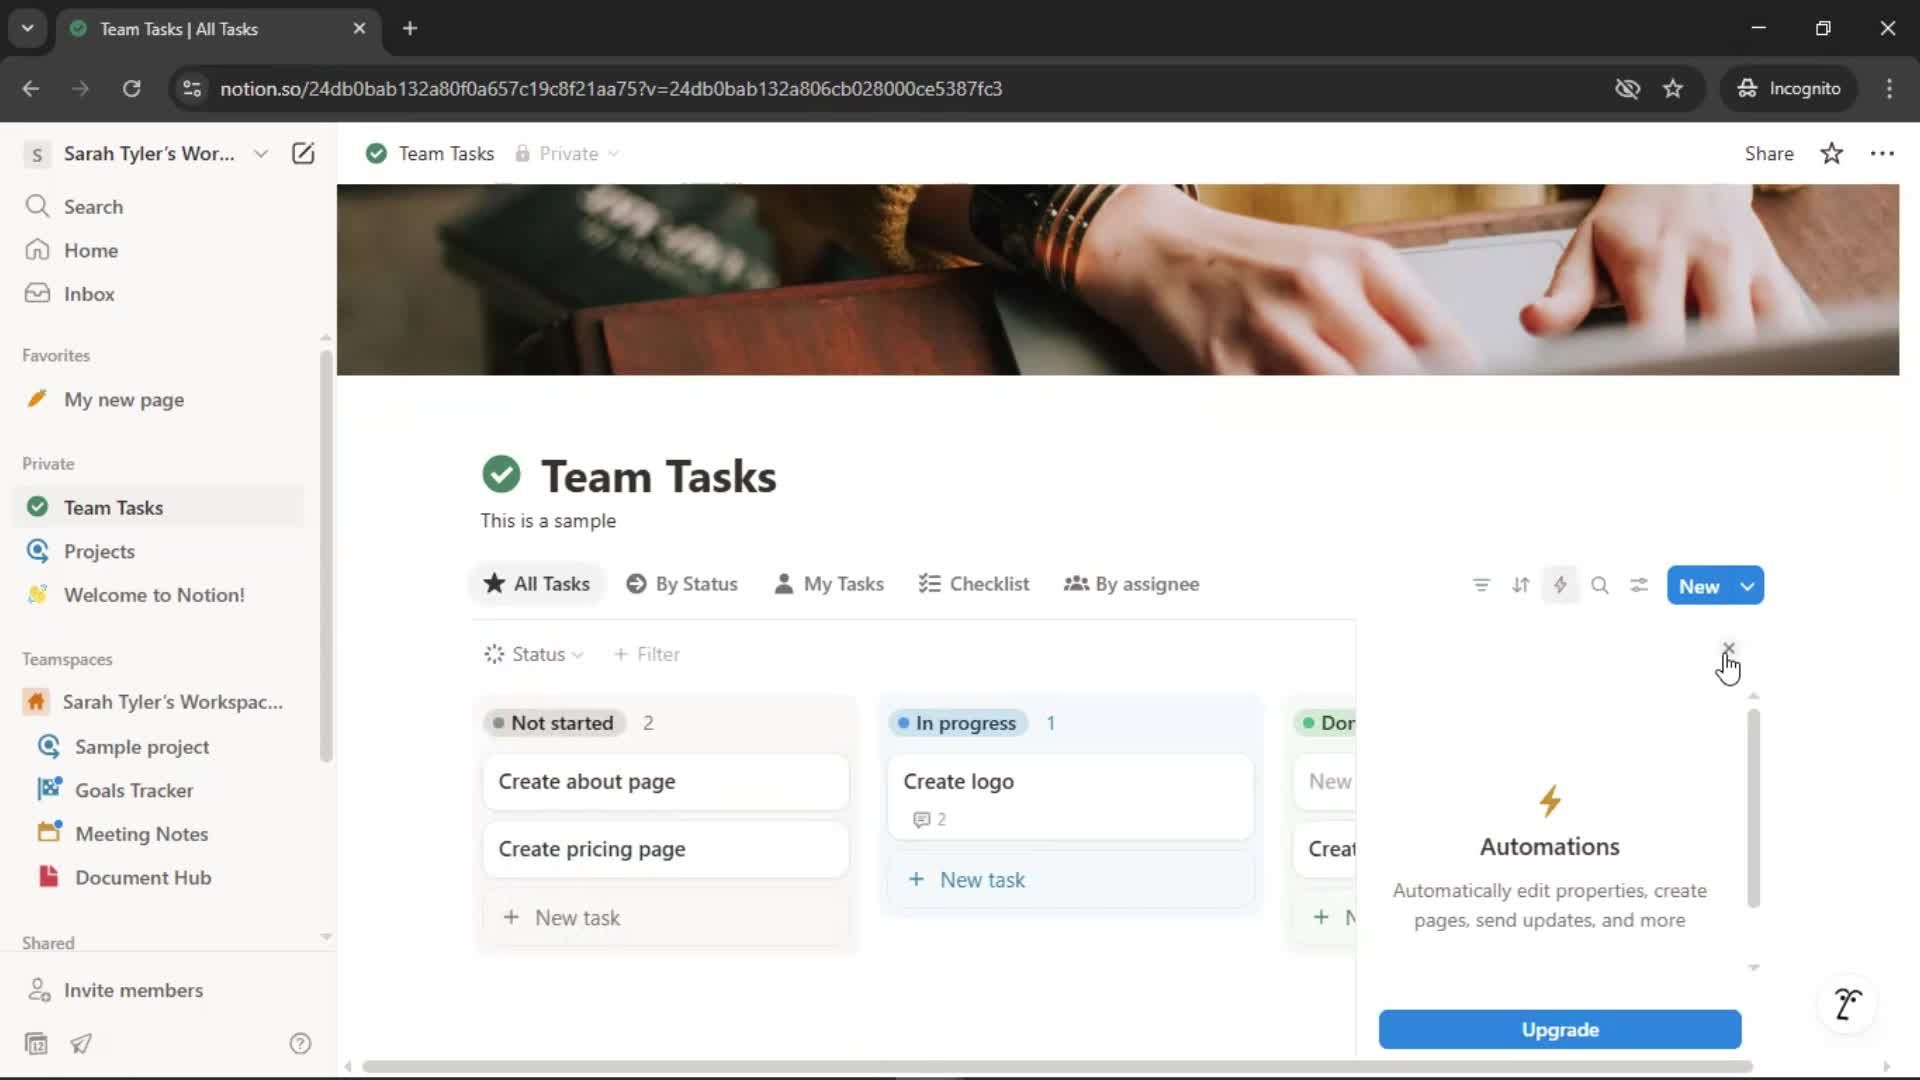Open the Meeting Notes page

160,833
